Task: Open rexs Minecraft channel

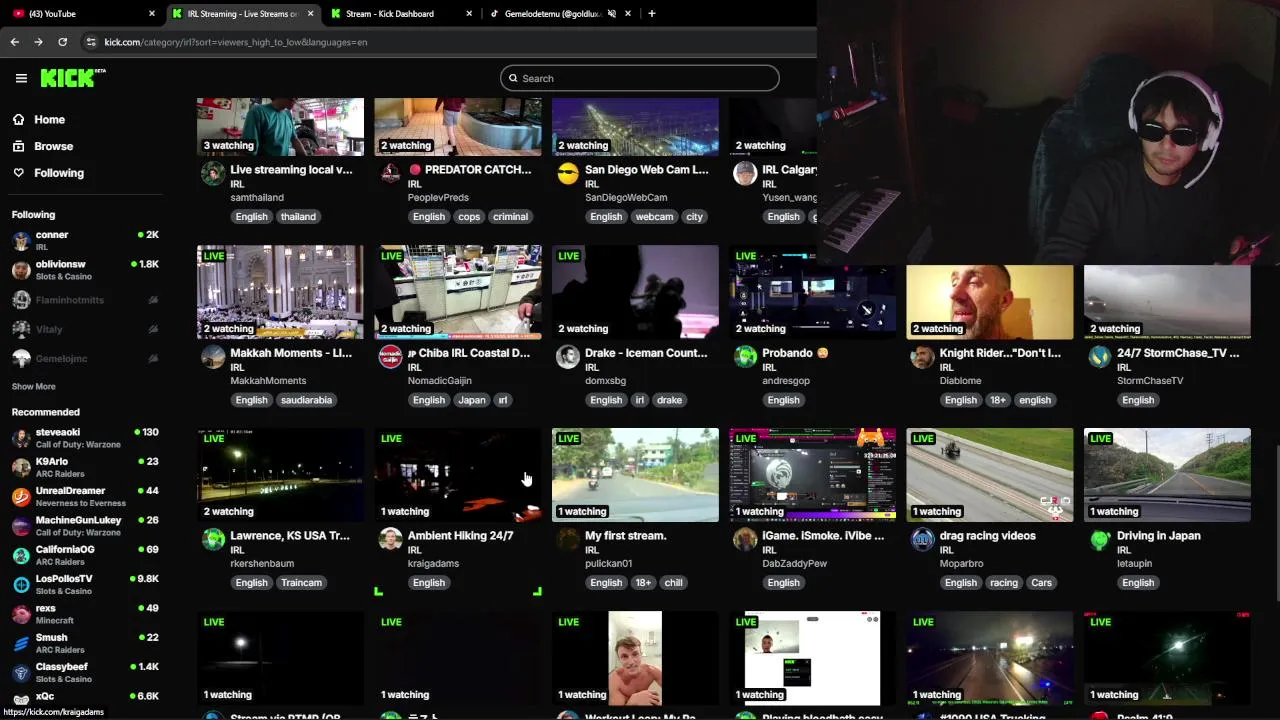Action: pos(85,614)
